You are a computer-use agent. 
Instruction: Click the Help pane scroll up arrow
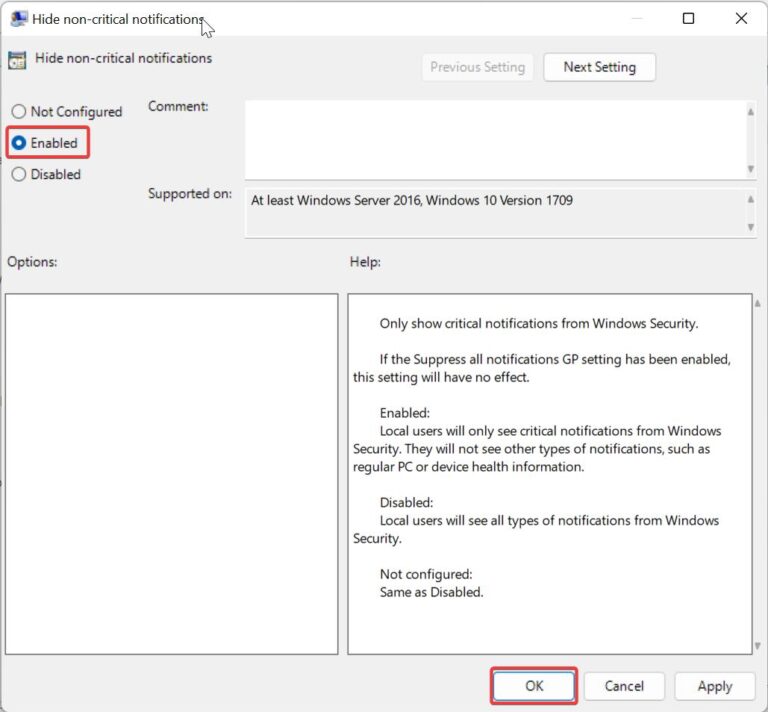coord(758,304)
